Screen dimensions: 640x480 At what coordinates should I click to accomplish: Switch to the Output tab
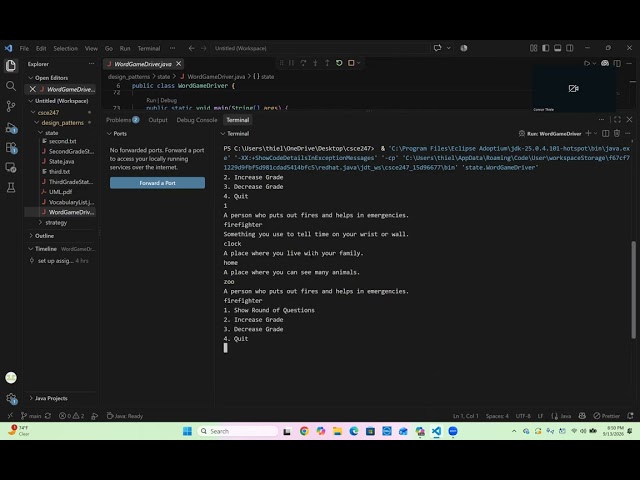click(158, 120)
